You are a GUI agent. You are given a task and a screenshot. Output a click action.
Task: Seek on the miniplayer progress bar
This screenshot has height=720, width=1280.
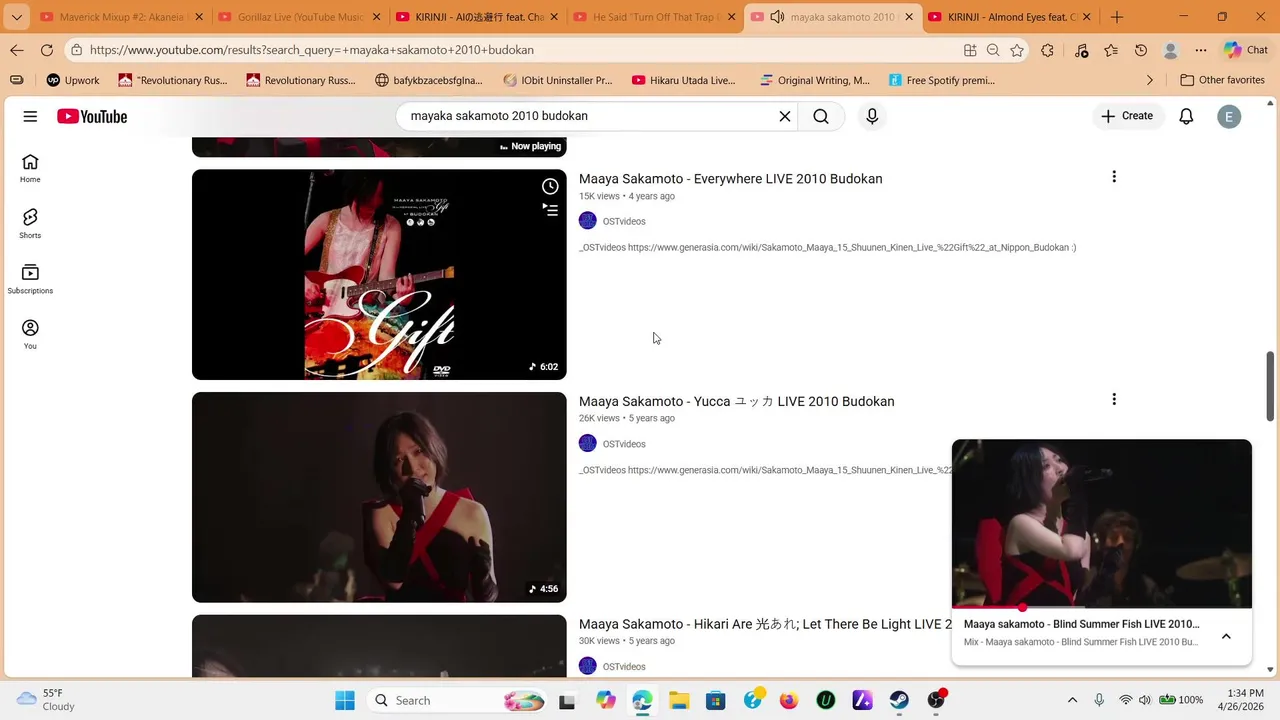click(x=1102, y=607)
